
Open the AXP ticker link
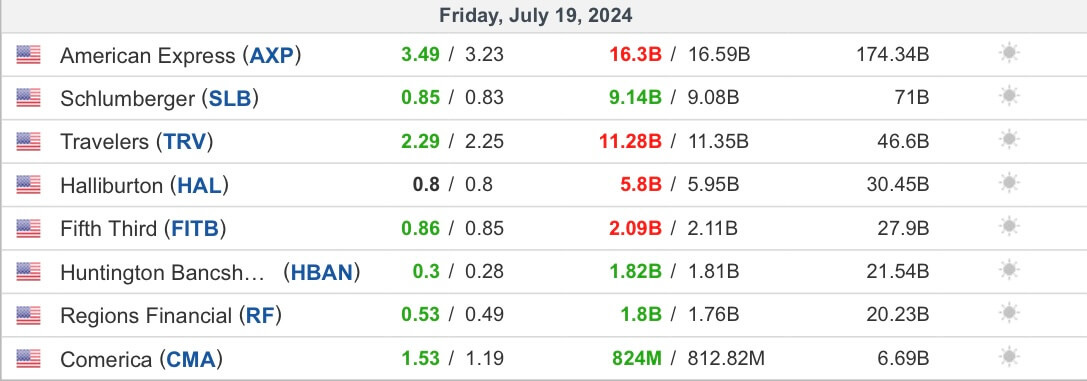(x=272, y=55)
